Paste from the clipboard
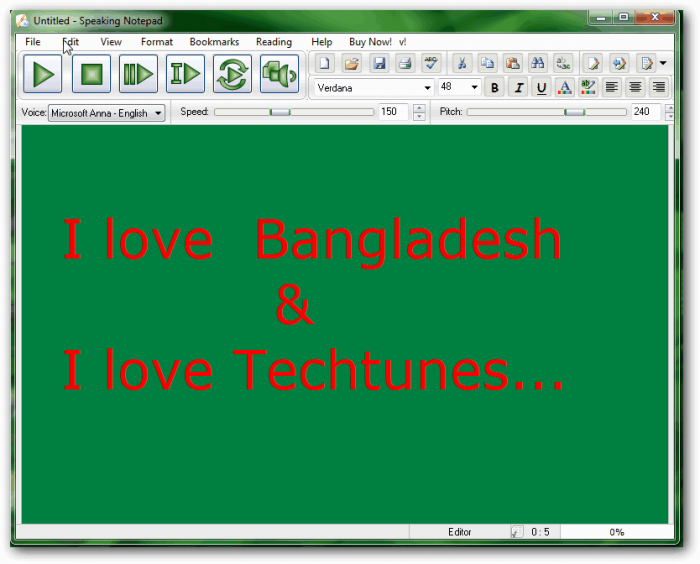This screenshot has width=700, height=564. [x=512, y=63]
